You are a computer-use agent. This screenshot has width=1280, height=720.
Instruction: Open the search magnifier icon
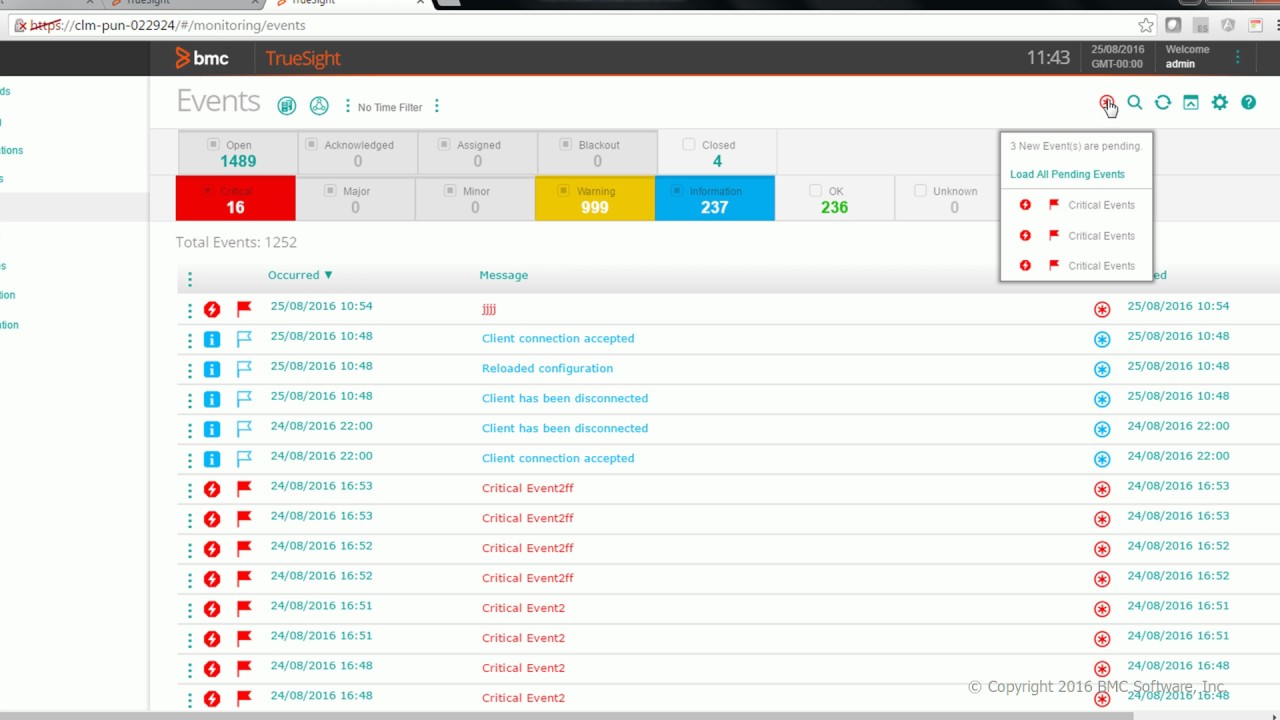pyautogui.click(x=1135, y=102)
